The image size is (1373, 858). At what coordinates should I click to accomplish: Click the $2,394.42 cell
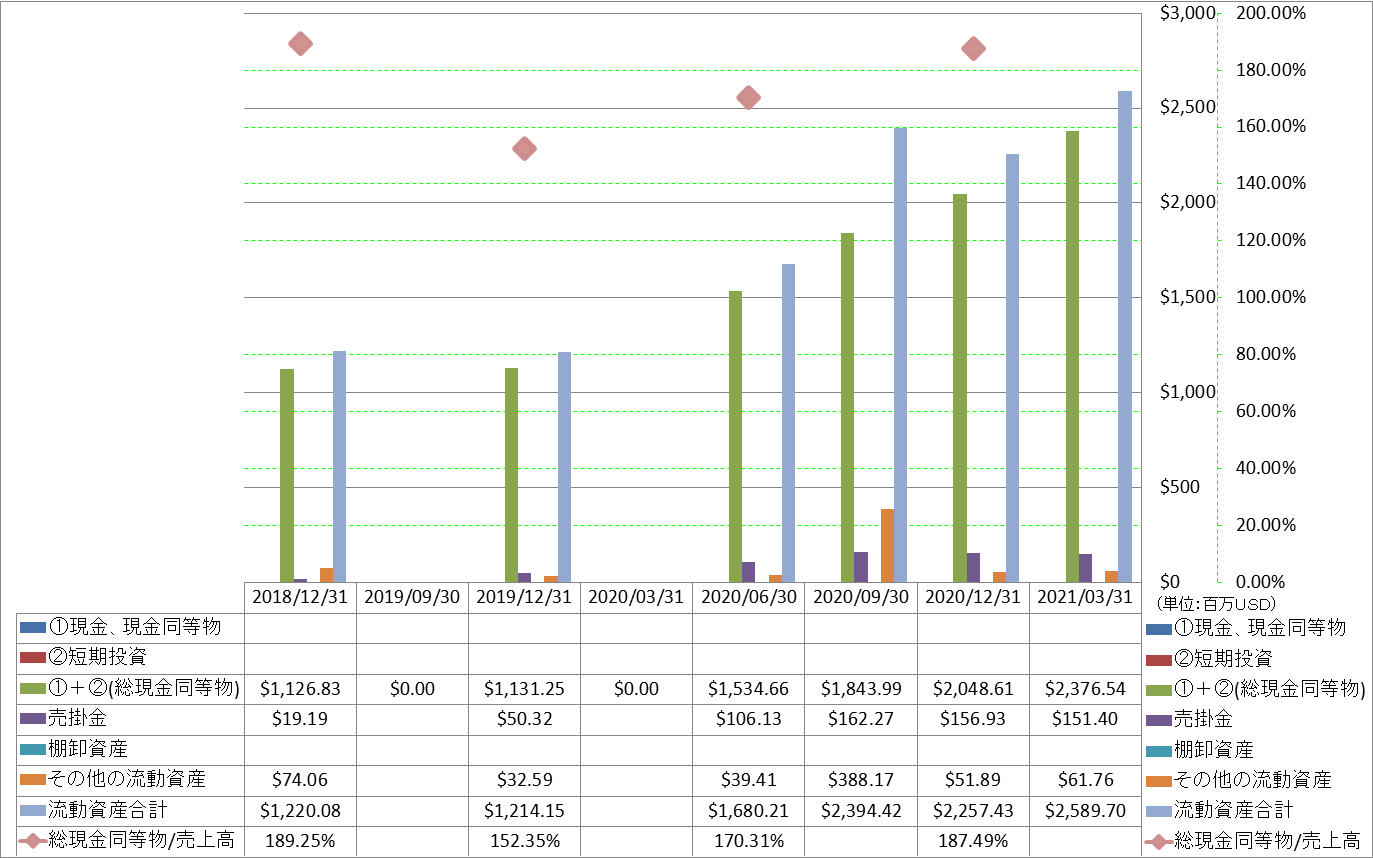[x=860, y=811]
